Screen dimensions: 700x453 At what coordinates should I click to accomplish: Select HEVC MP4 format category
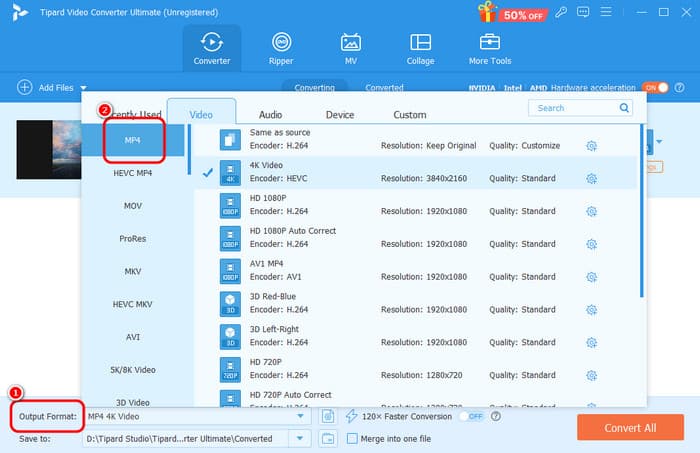(x=133, y=173)
